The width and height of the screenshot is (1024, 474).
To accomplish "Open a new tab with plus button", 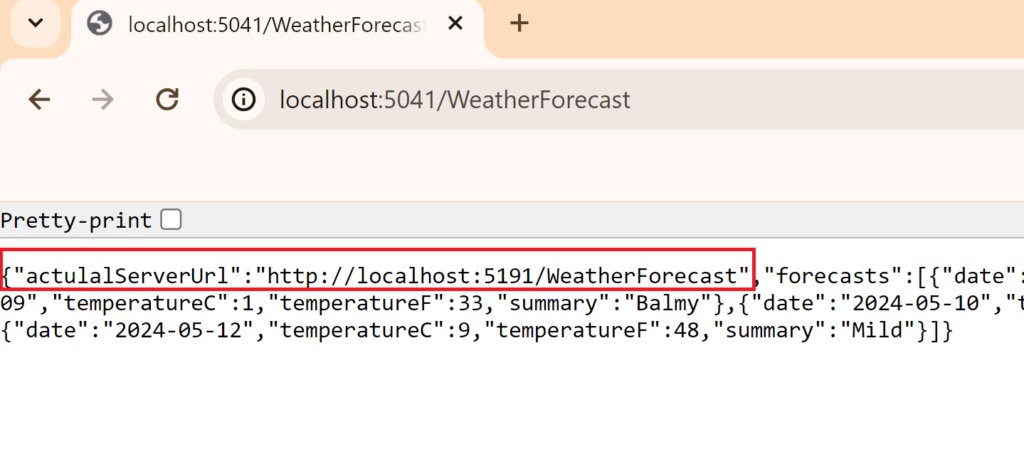I will pos(518,24).
